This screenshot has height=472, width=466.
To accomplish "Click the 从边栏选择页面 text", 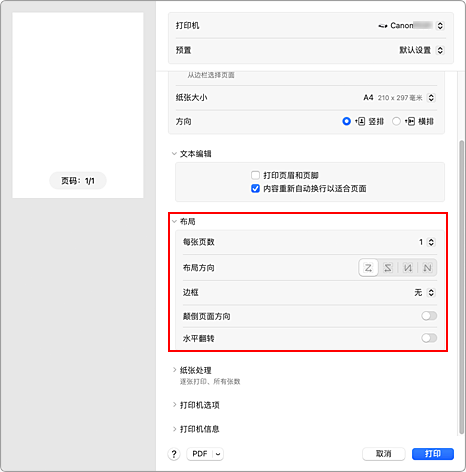I will tap(211, 75).
